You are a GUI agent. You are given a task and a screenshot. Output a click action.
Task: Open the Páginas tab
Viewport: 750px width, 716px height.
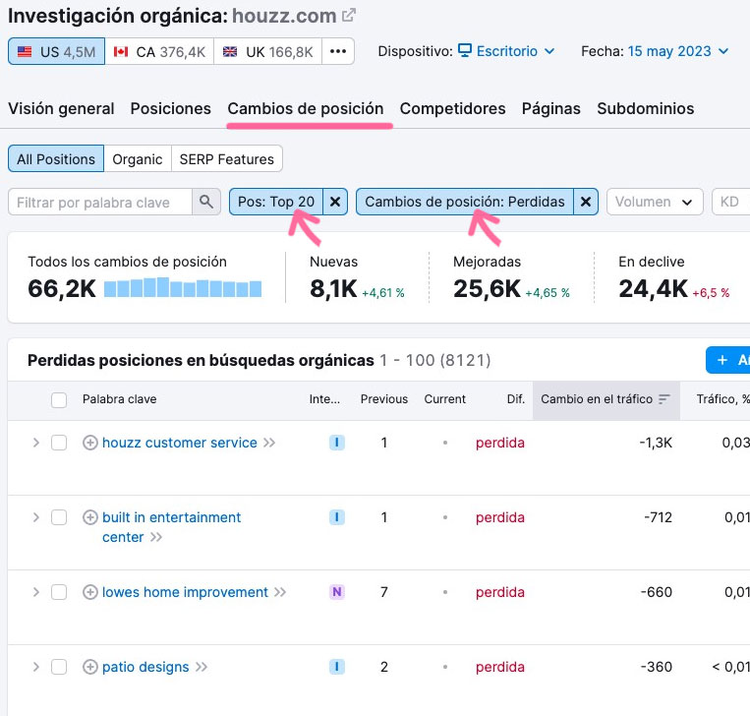(551, 109)
